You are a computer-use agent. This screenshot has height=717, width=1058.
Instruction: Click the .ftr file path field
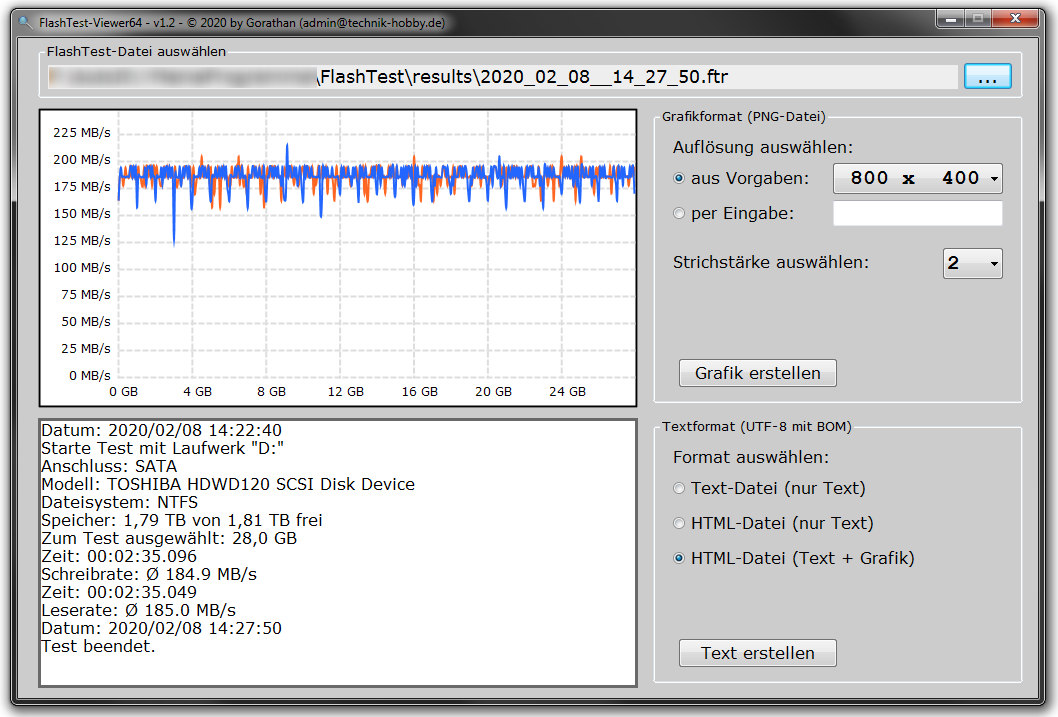tap(500, 77)
